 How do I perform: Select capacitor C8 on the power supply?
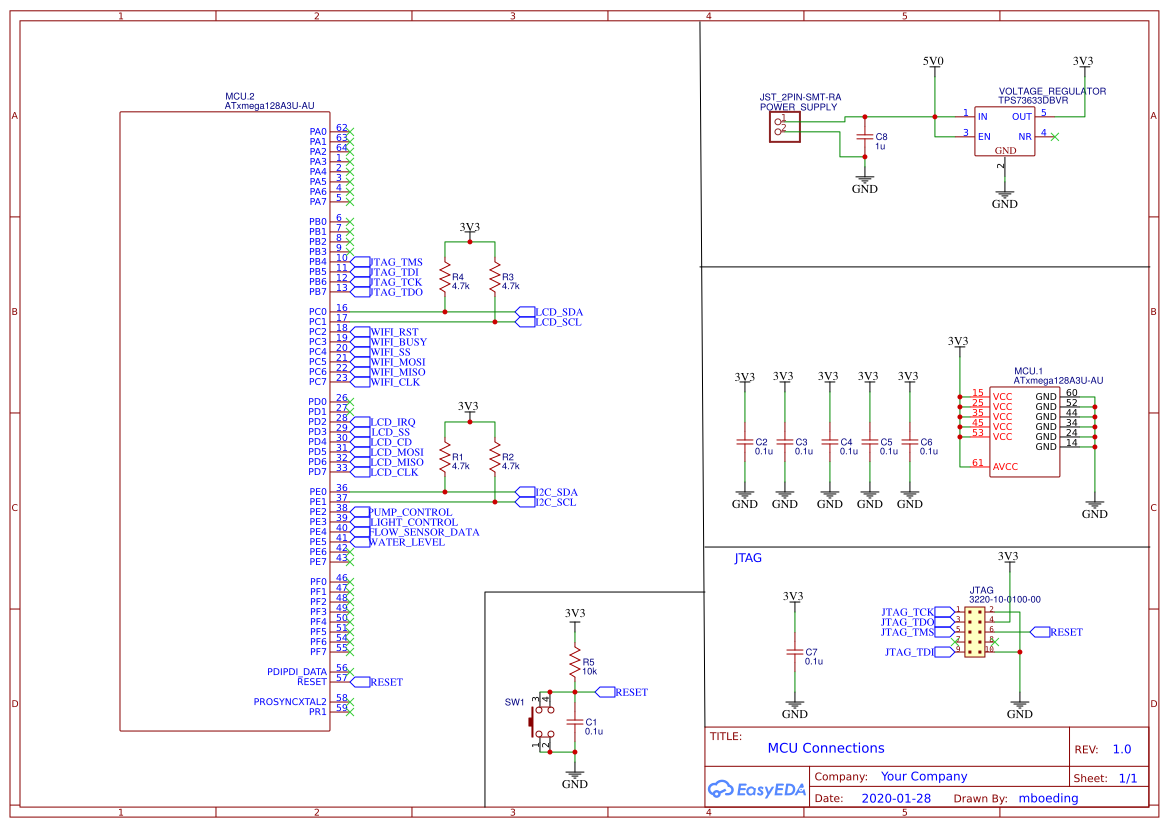pyautogui.click(x=865, y=137)
